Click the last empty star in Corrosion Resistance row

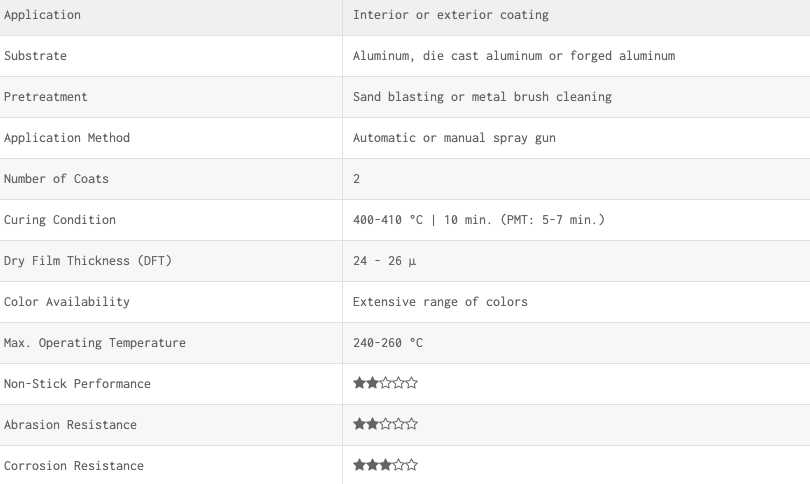coord(412,465)
